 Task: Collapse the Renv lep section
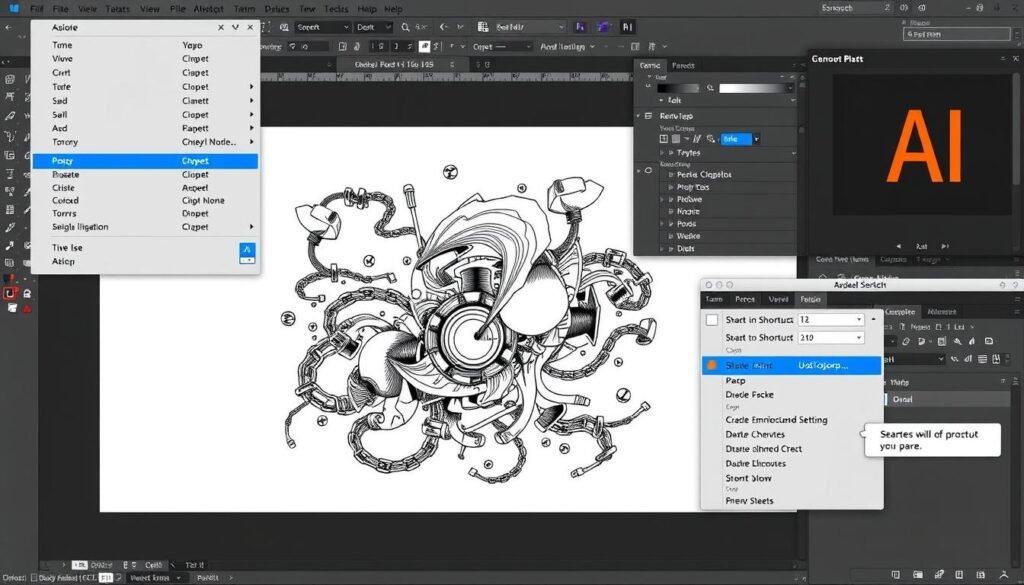[638, 116]
